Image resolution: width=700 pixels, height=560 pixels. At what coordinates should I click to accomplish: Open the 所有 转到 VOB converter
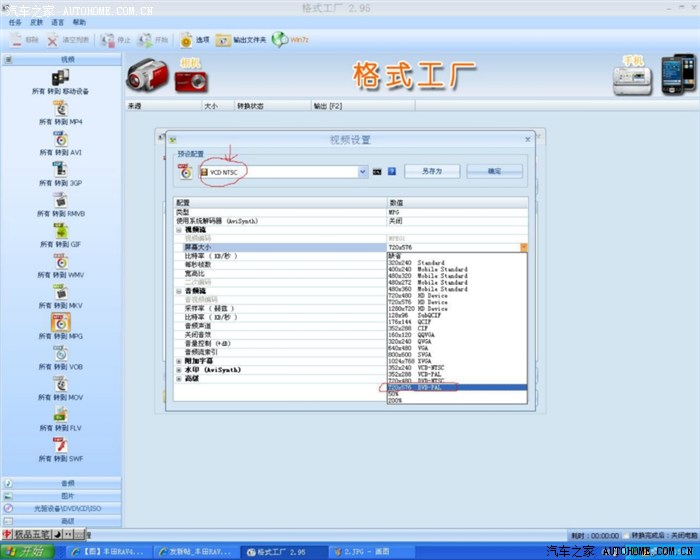click(60, 354)
